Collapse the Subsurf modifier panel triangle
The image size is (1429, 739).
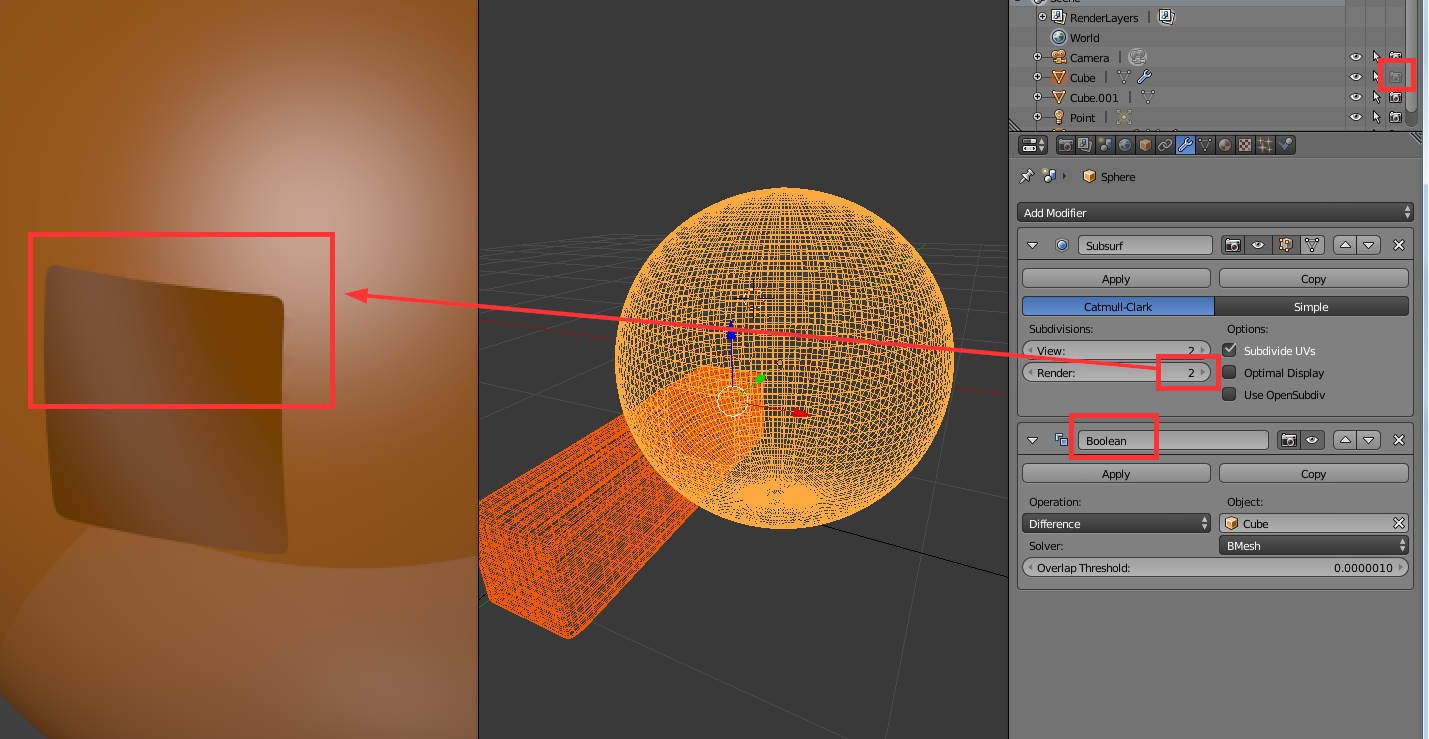(1033, 244)
